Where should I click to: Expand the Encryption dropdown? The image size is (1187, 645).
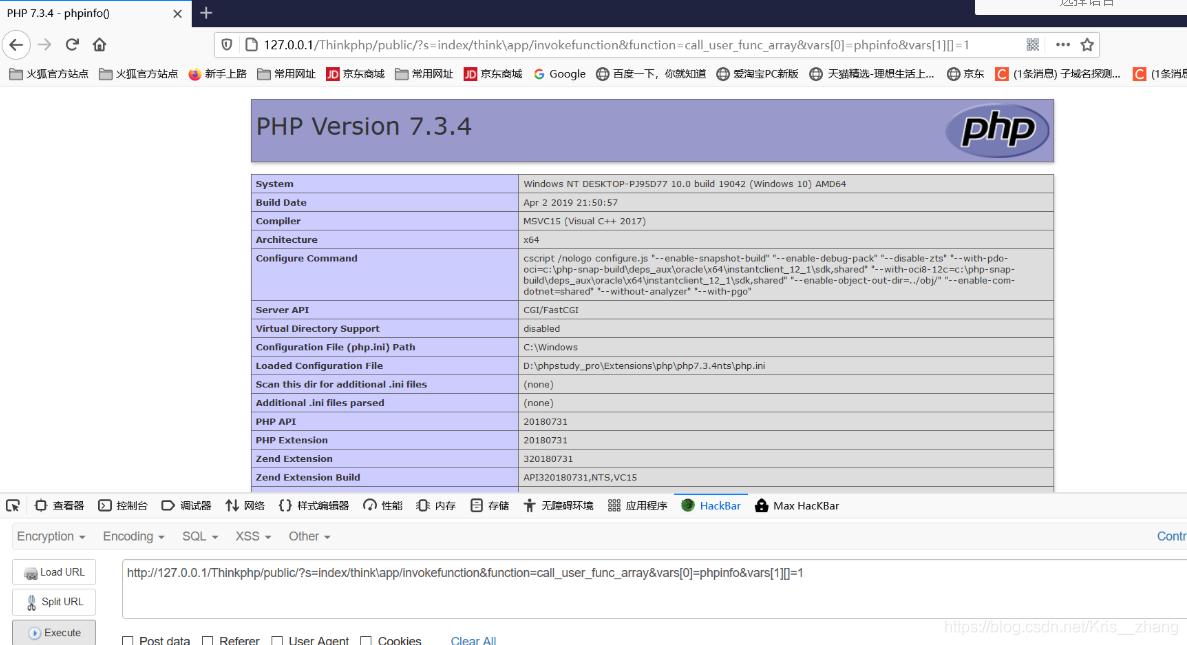click(x=51, y=536)
